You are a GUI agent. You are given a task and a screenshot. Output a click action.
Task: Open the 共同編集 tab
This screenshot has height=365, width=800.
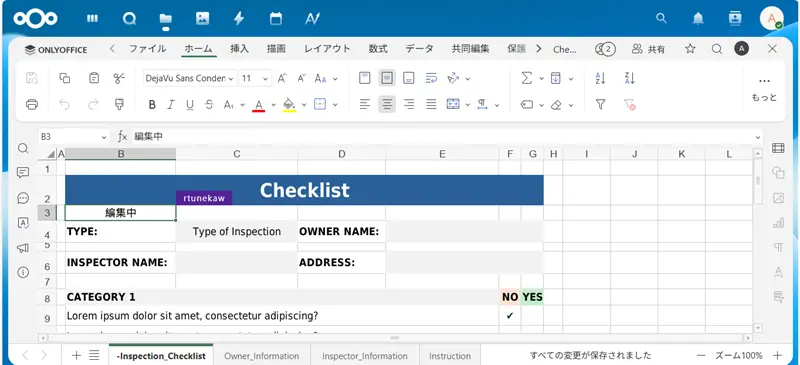(x=470, y=49)
